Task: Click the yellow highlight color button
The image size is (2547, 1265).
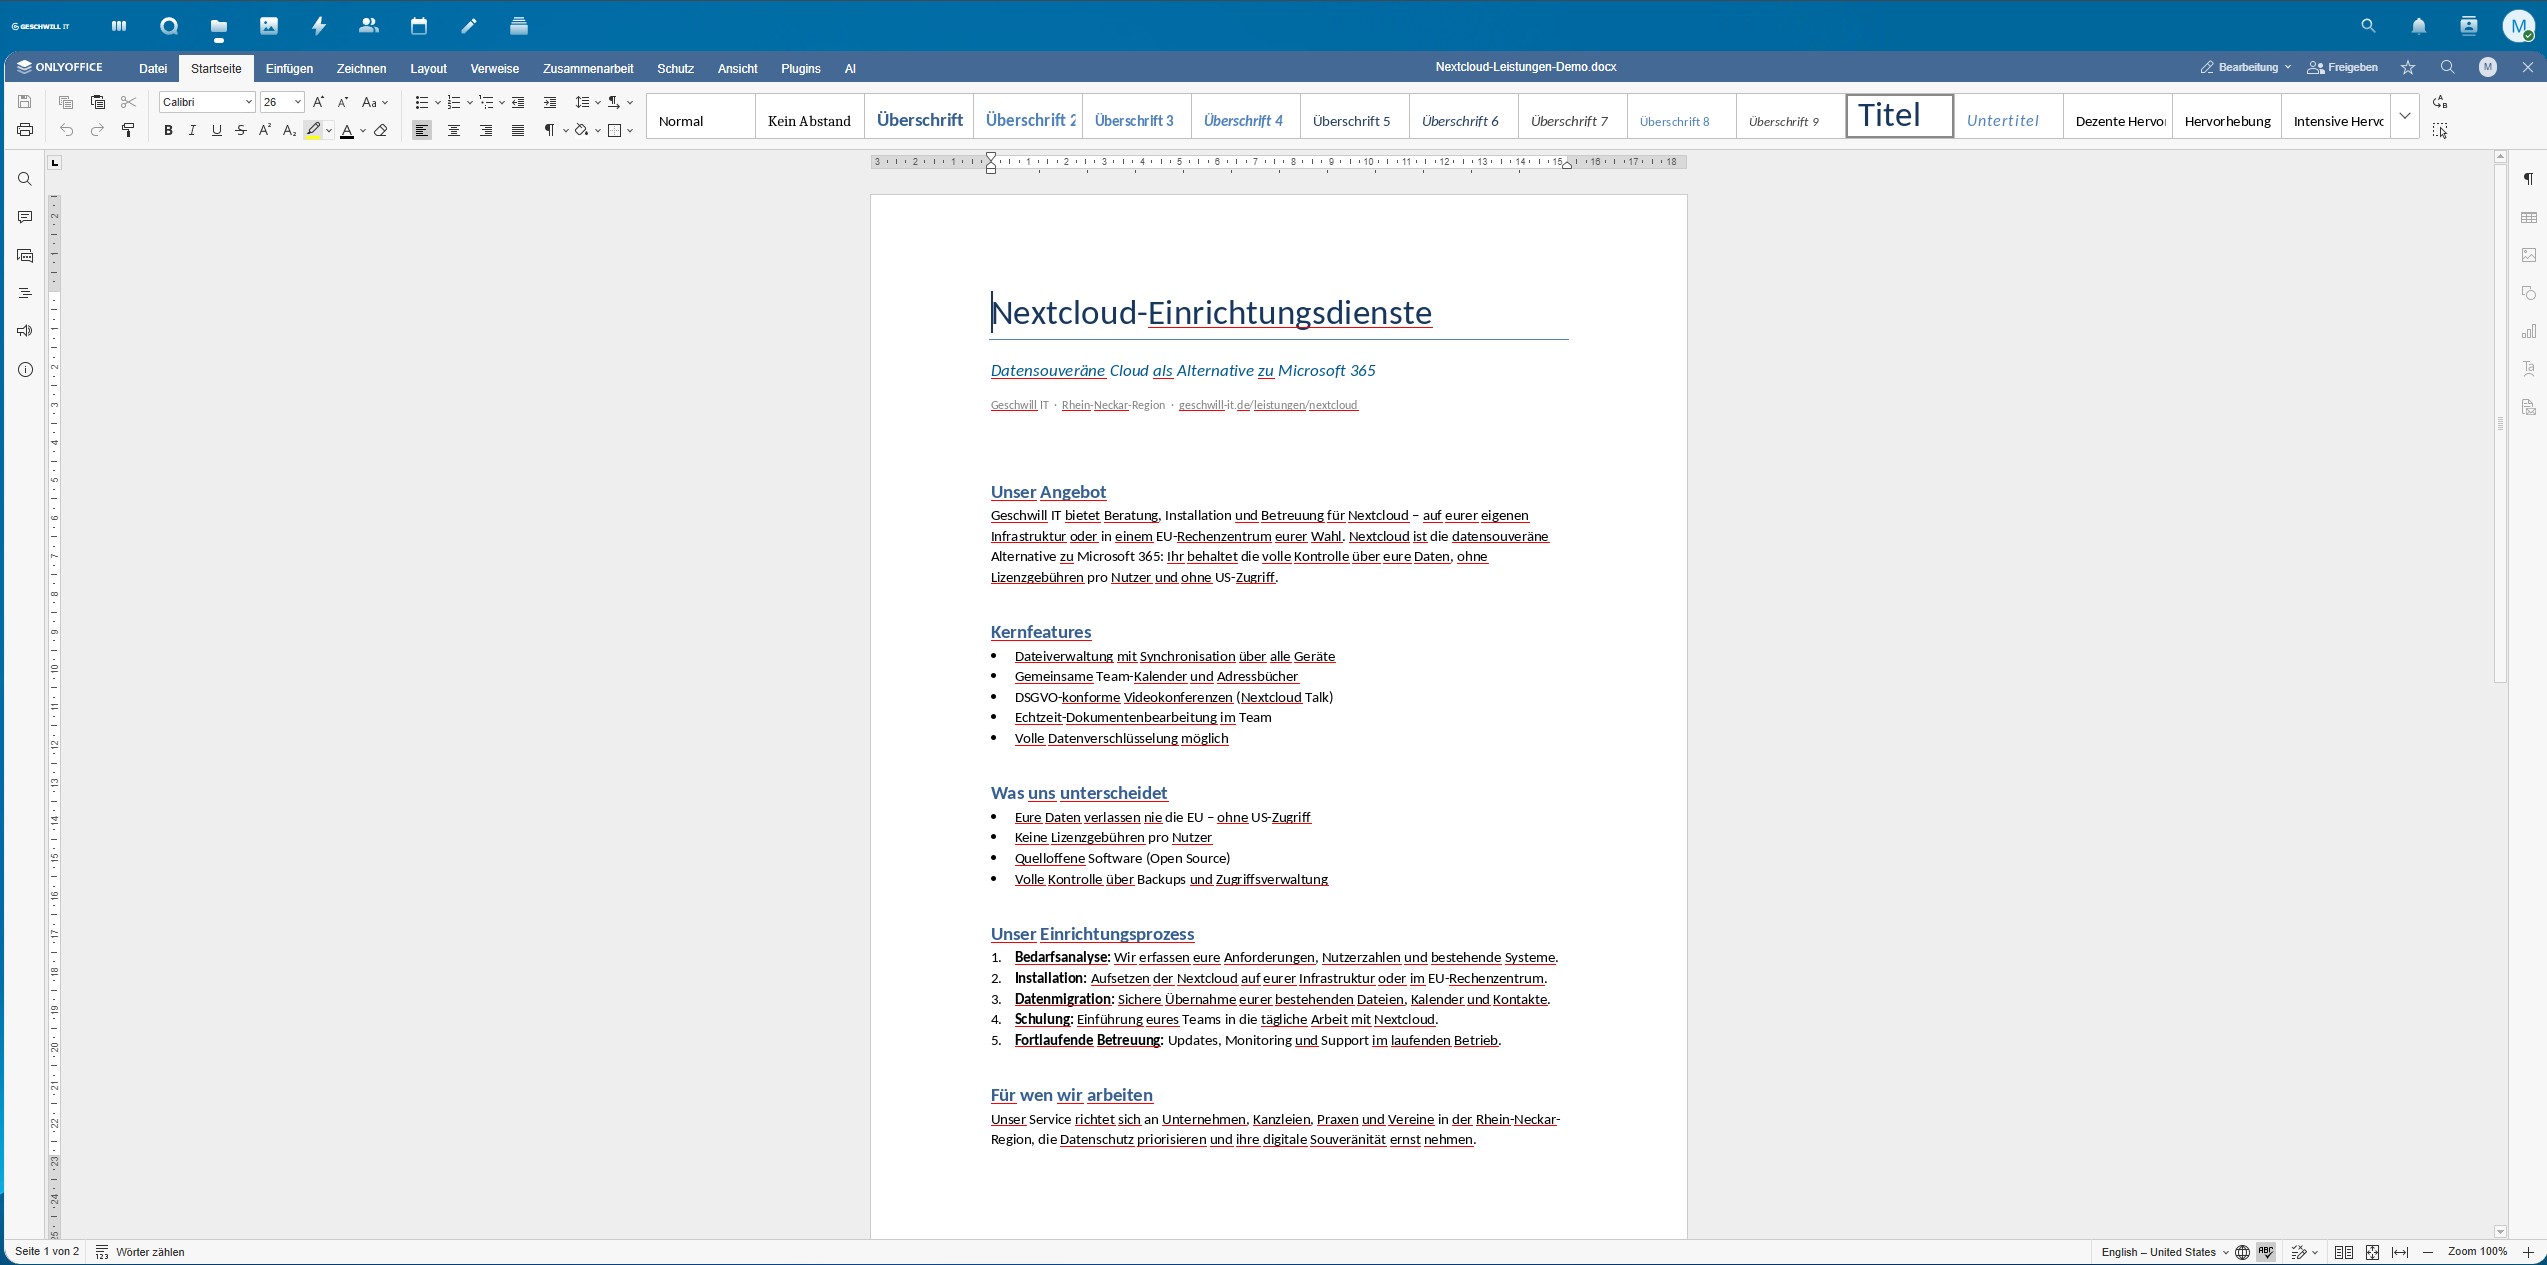Action: (x=313, y=130)
